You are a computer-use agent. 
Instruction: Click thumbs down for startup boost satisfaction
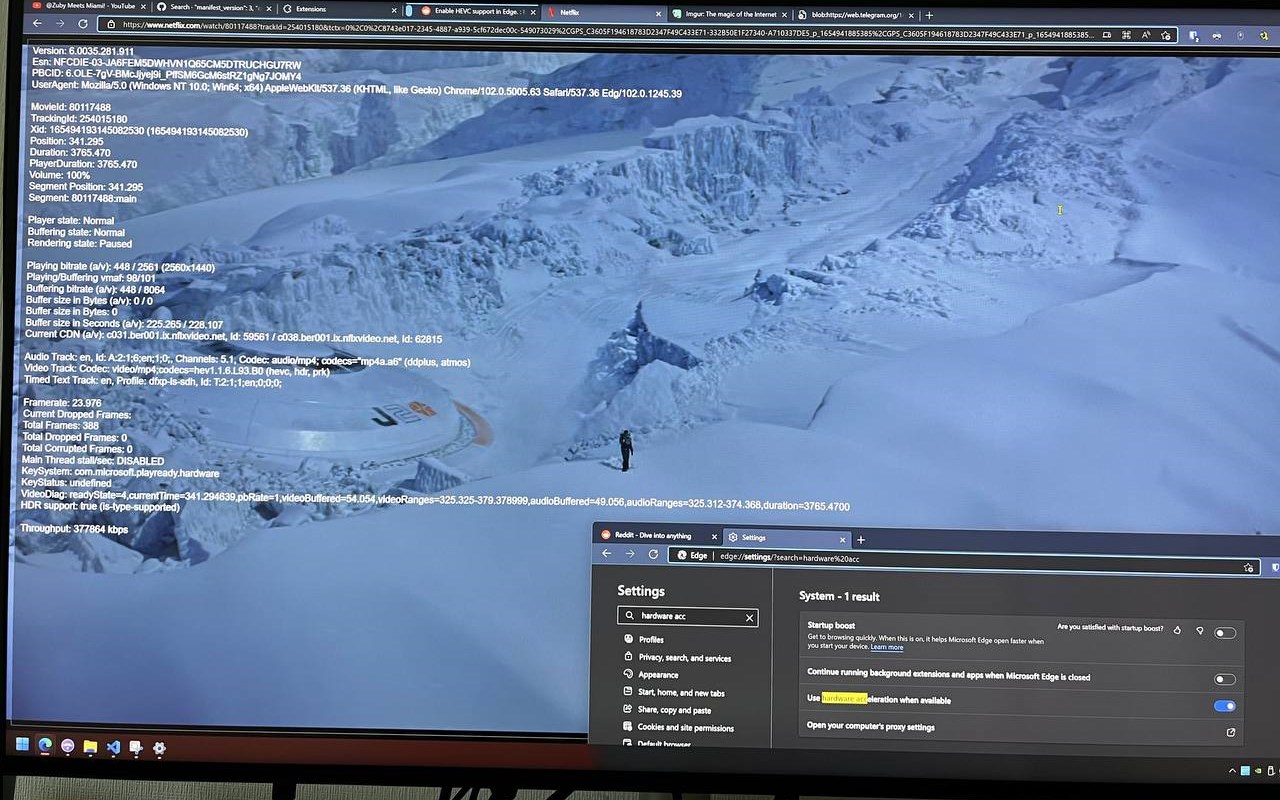tap(1200, 631)
